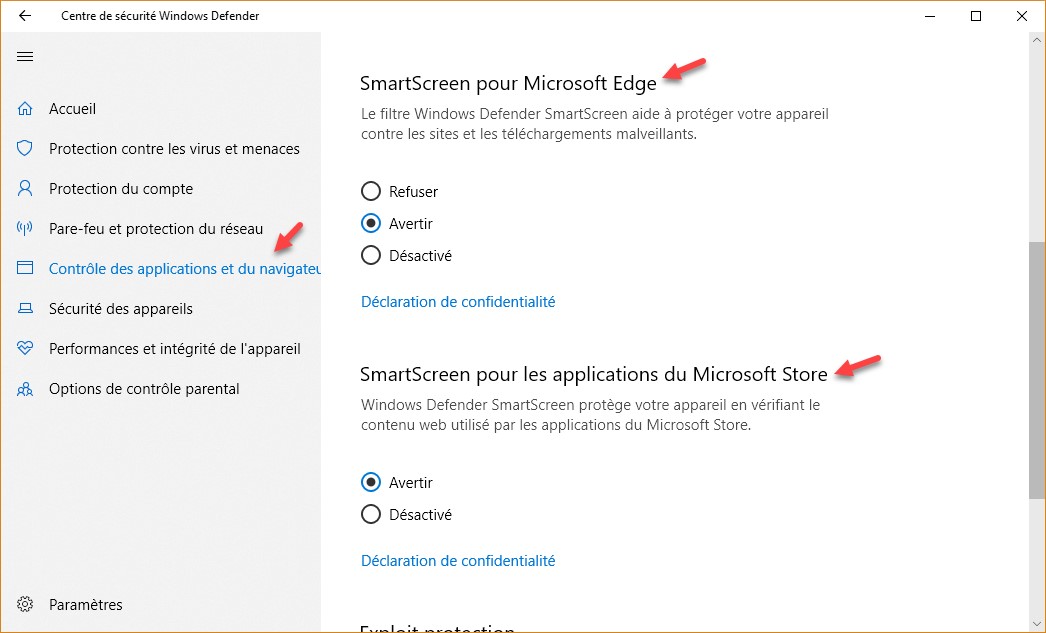
Task: Select Désactivé for Edge SmartScreen
Action: [371, 255]
